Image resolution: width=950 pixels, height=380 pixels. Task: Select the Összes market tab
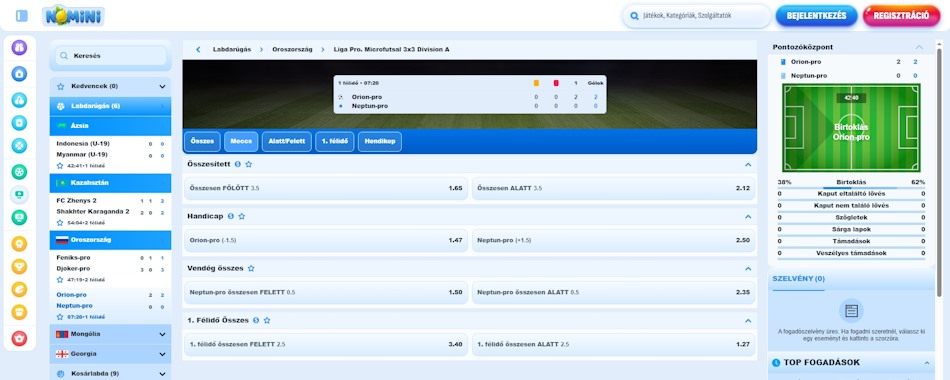(202, 141)
